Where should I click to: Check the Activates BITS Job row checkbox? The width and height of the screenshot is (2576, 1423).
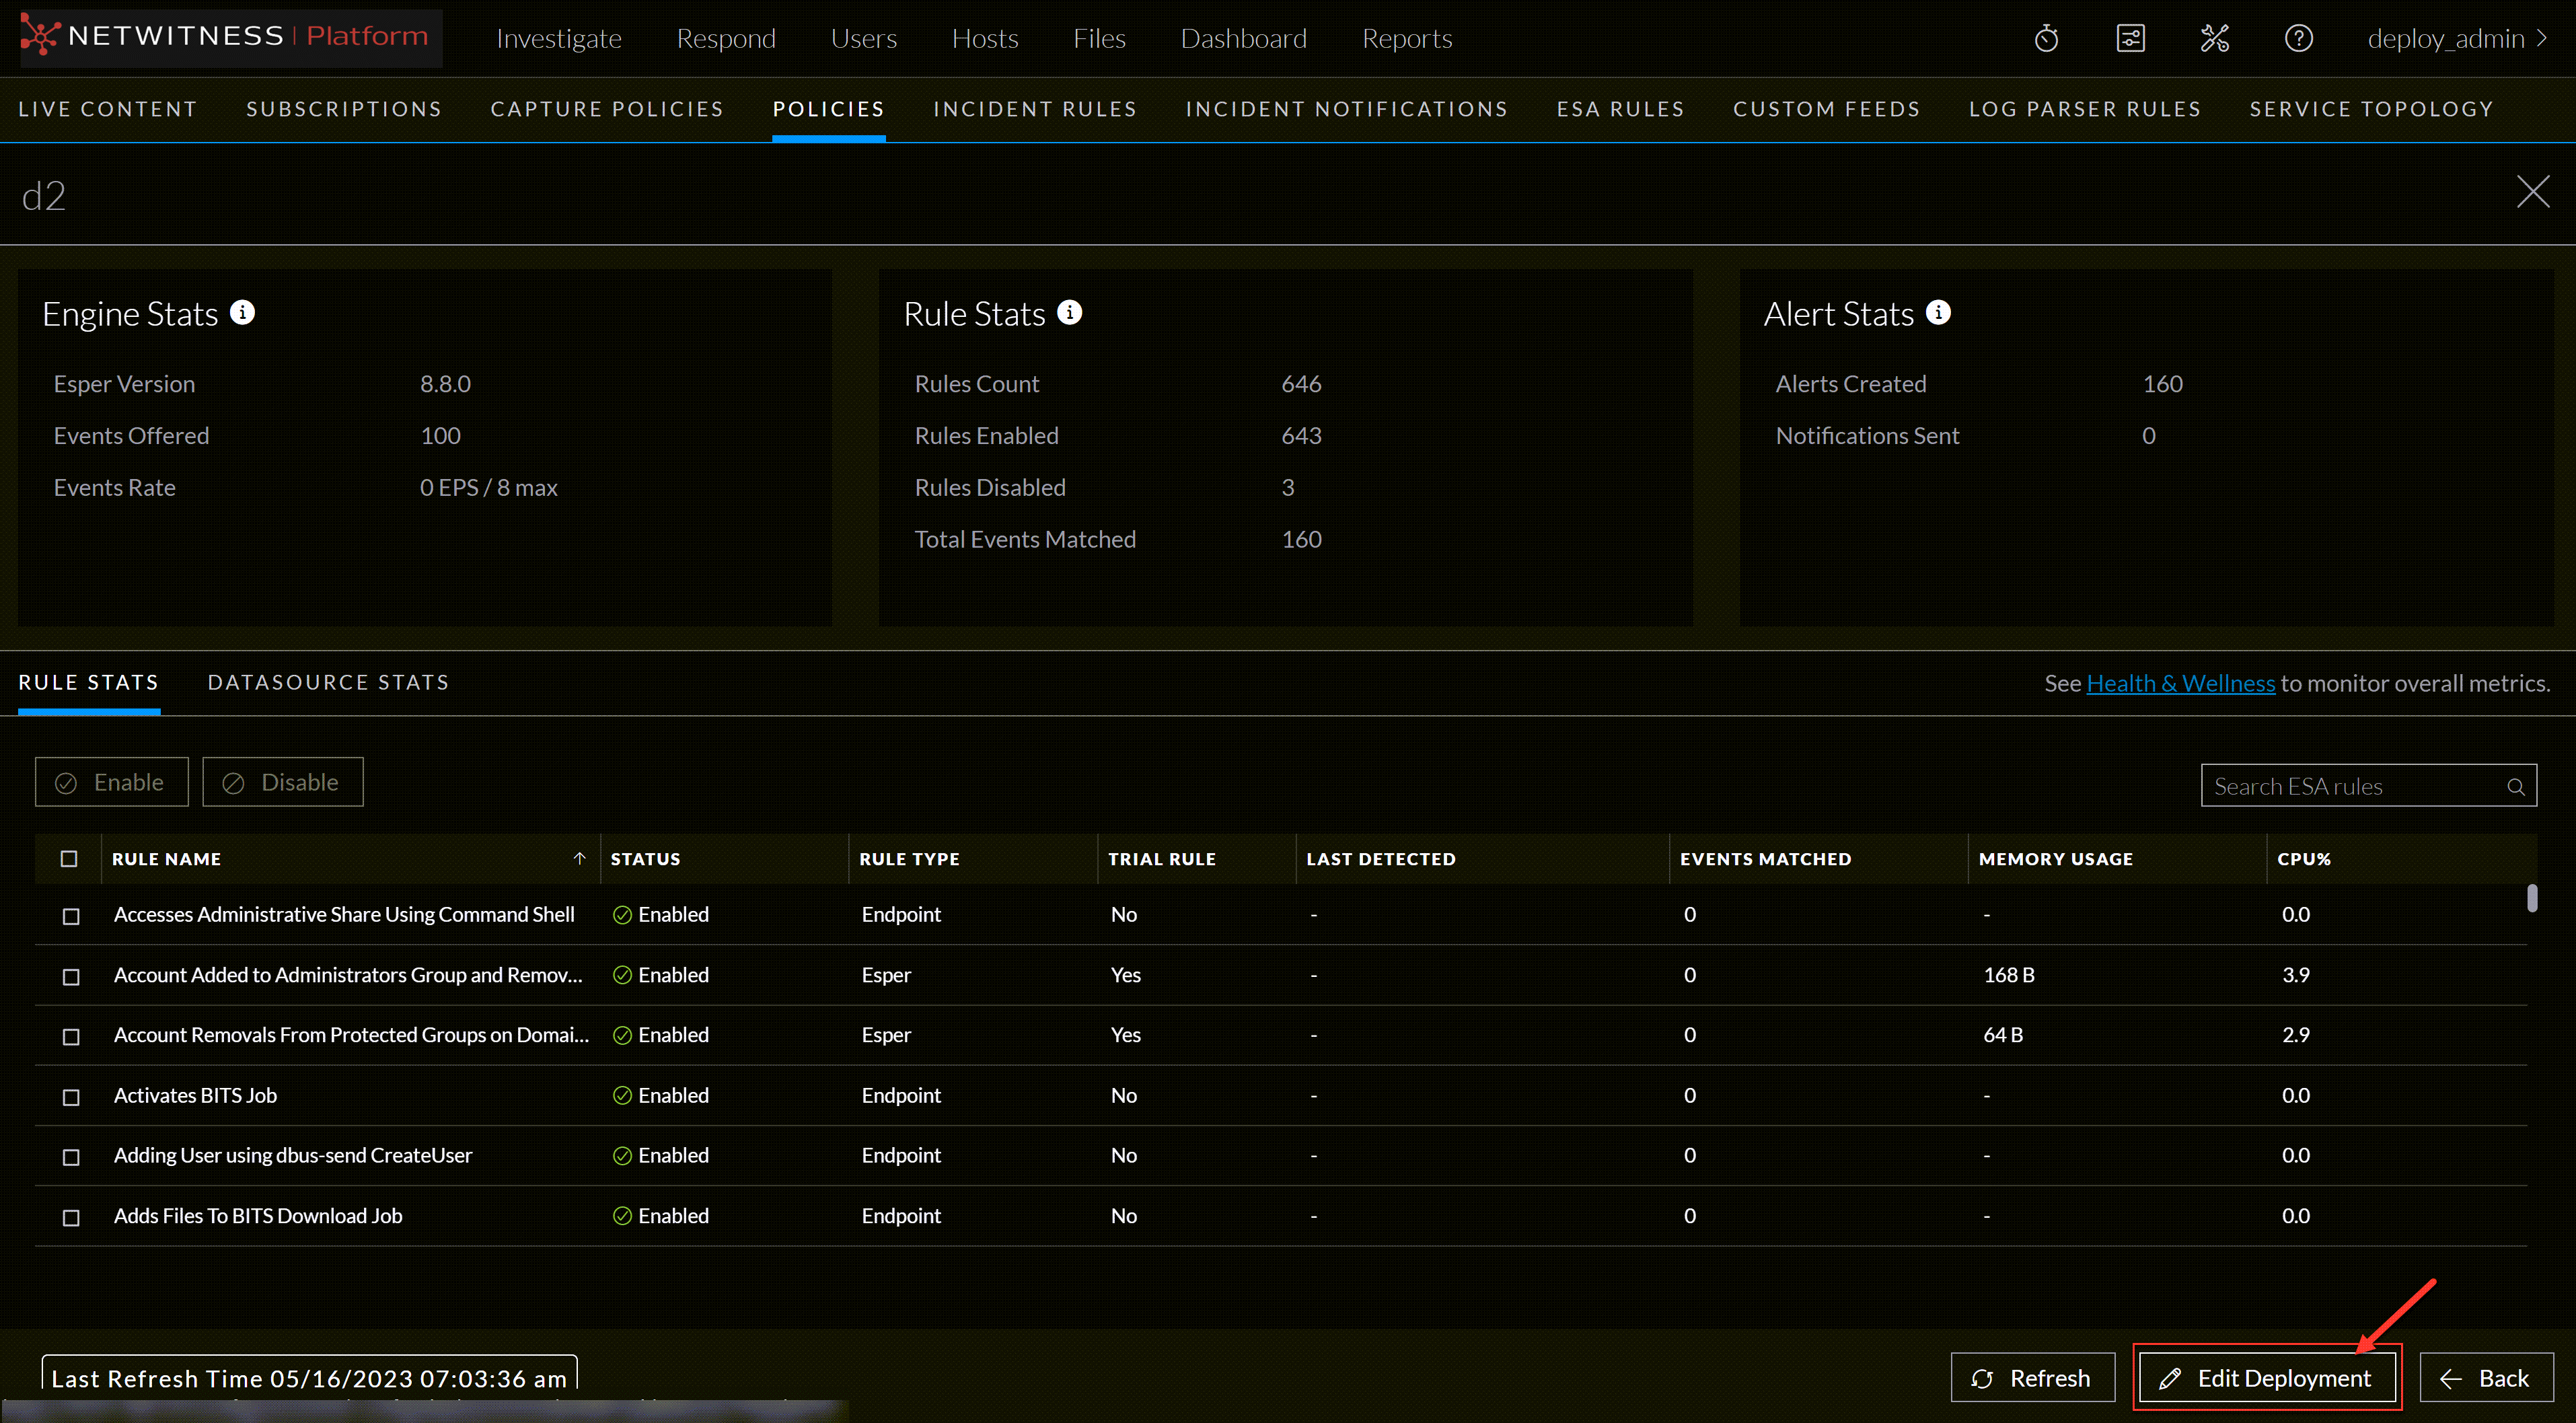[70, 1097]
